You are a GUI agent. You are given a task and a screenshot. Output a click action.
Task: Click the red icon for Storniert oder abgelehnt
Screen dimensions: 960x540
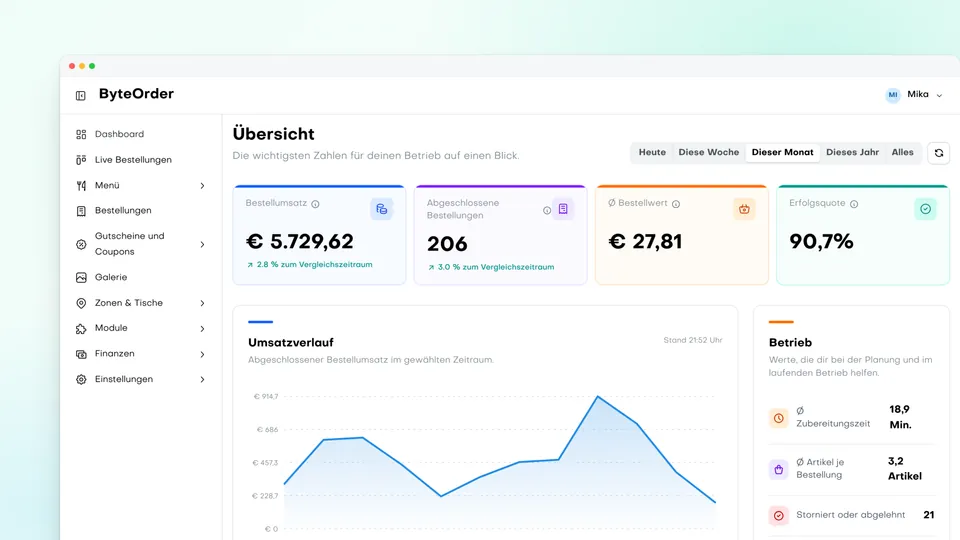tap(779, 516)
